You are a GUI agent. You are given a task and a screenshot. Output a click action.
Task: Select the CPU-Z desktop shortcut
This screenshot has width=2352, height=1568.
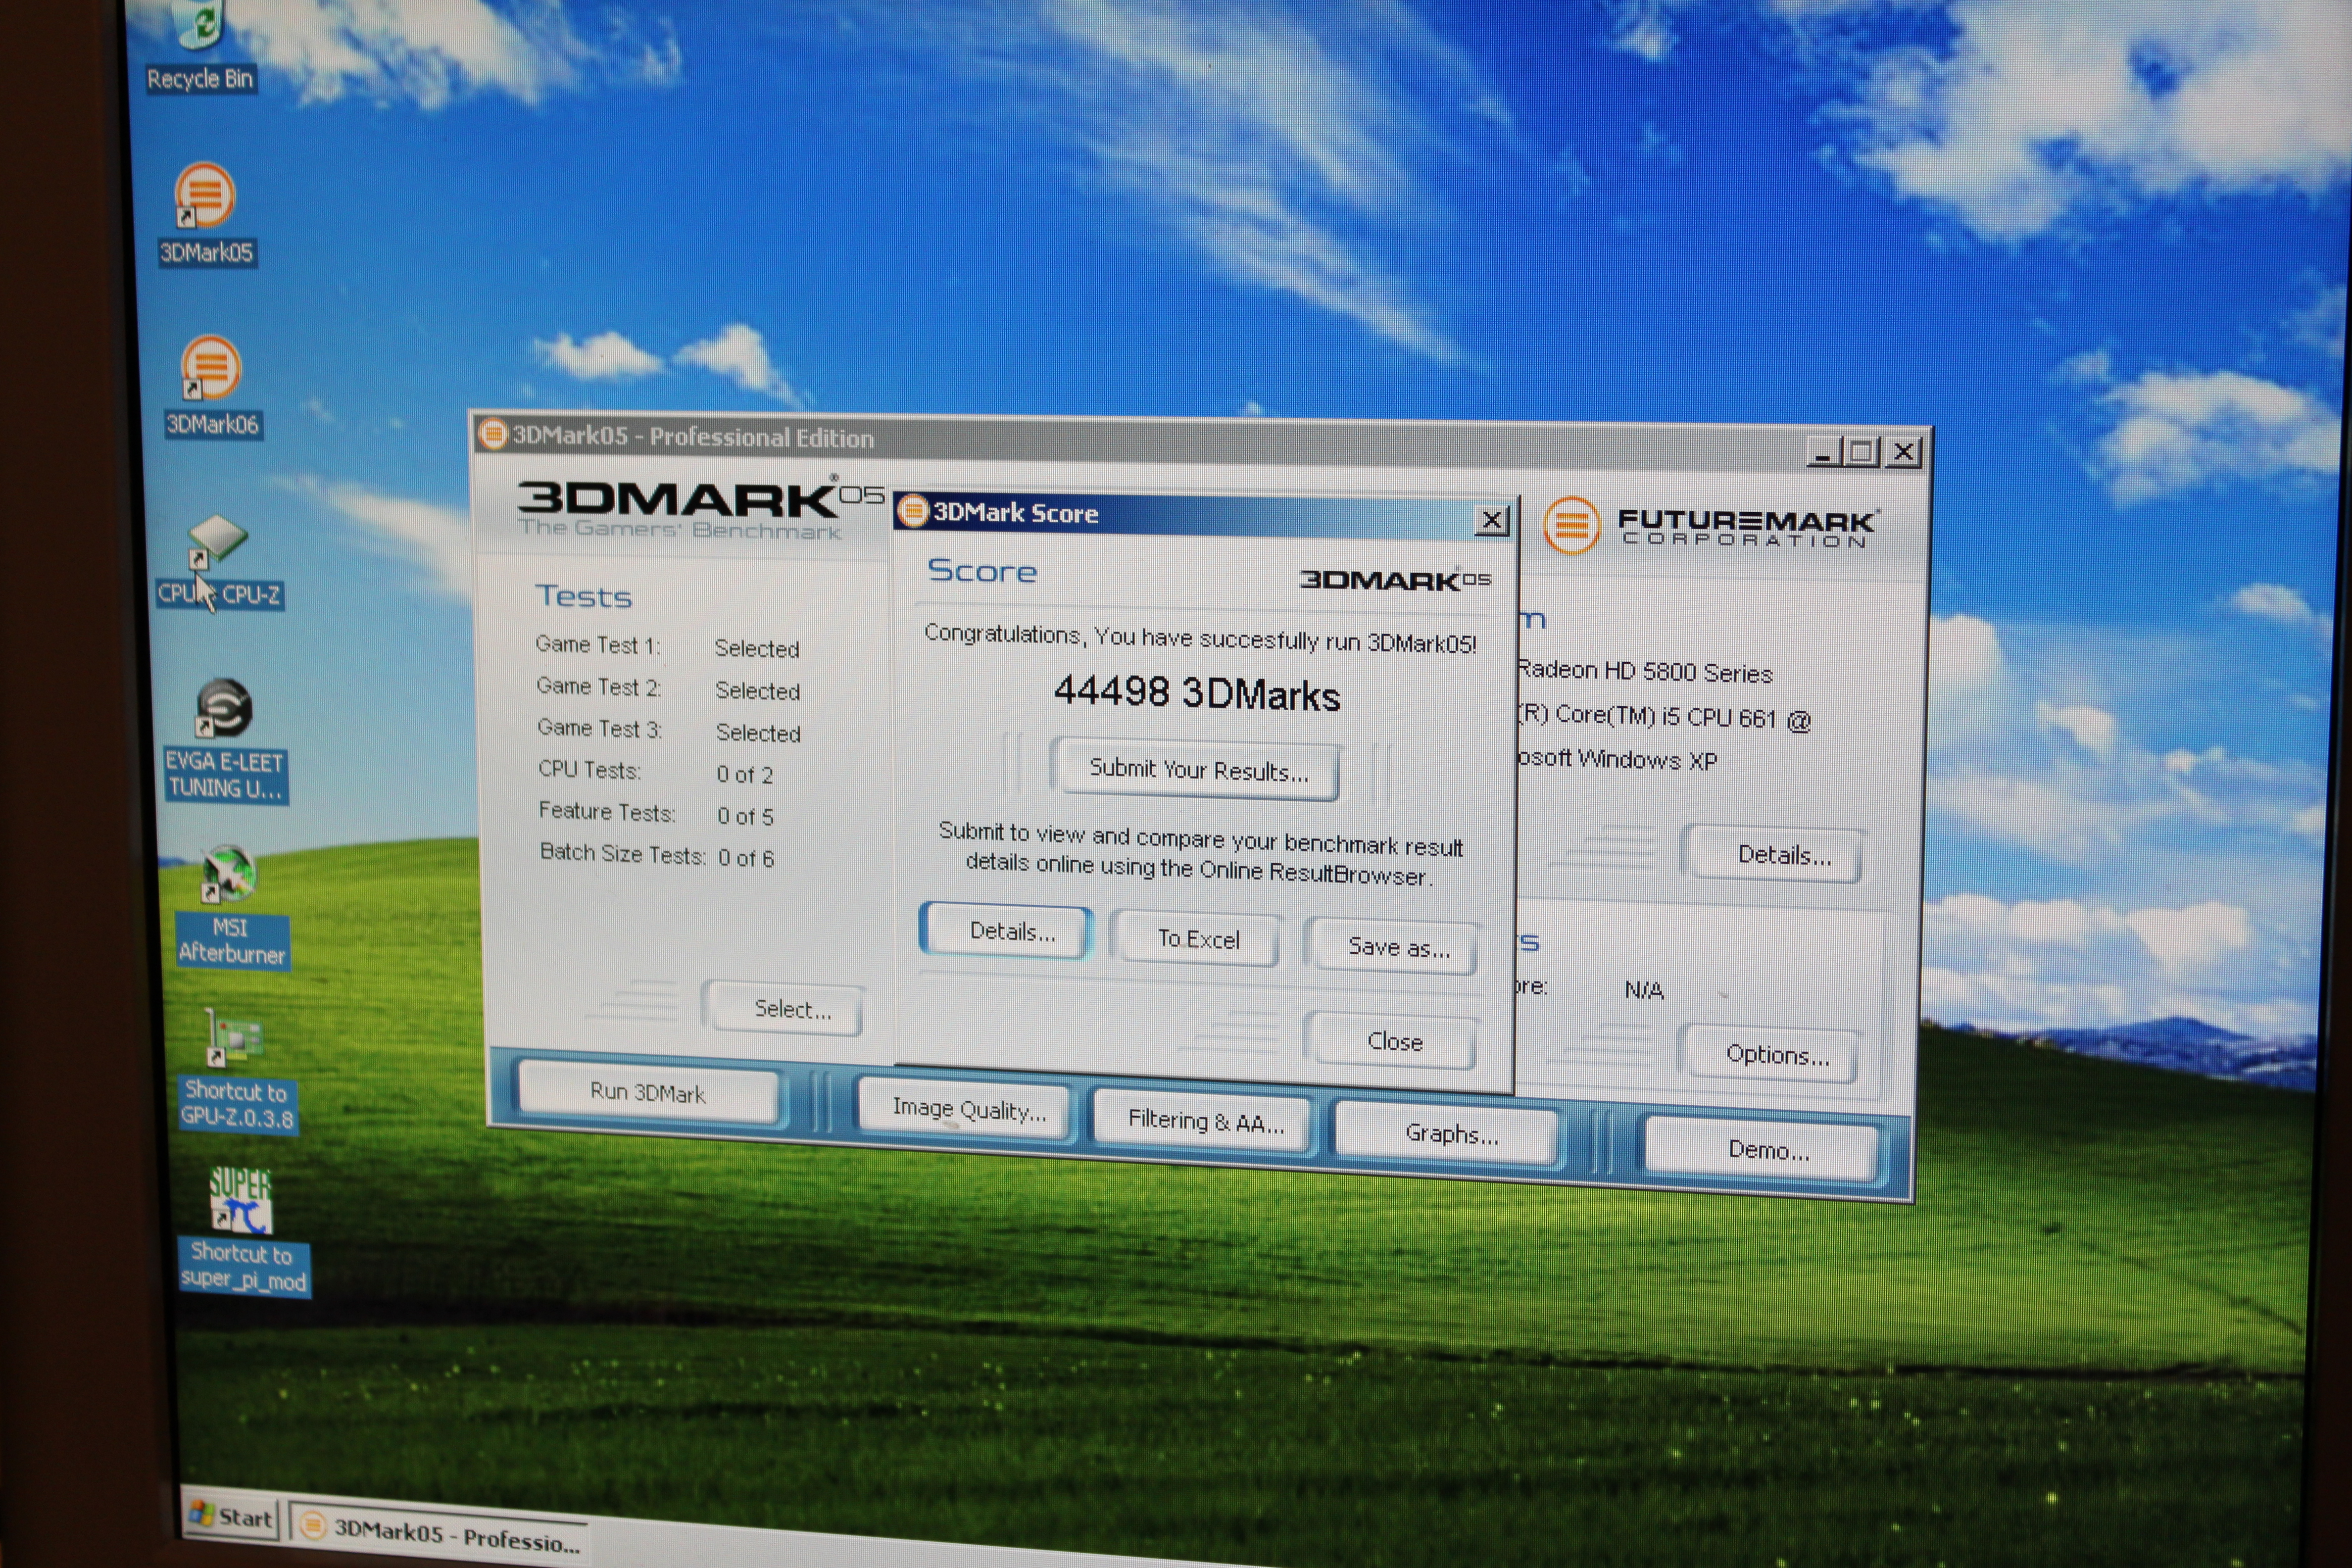click(x=219, y=563)
